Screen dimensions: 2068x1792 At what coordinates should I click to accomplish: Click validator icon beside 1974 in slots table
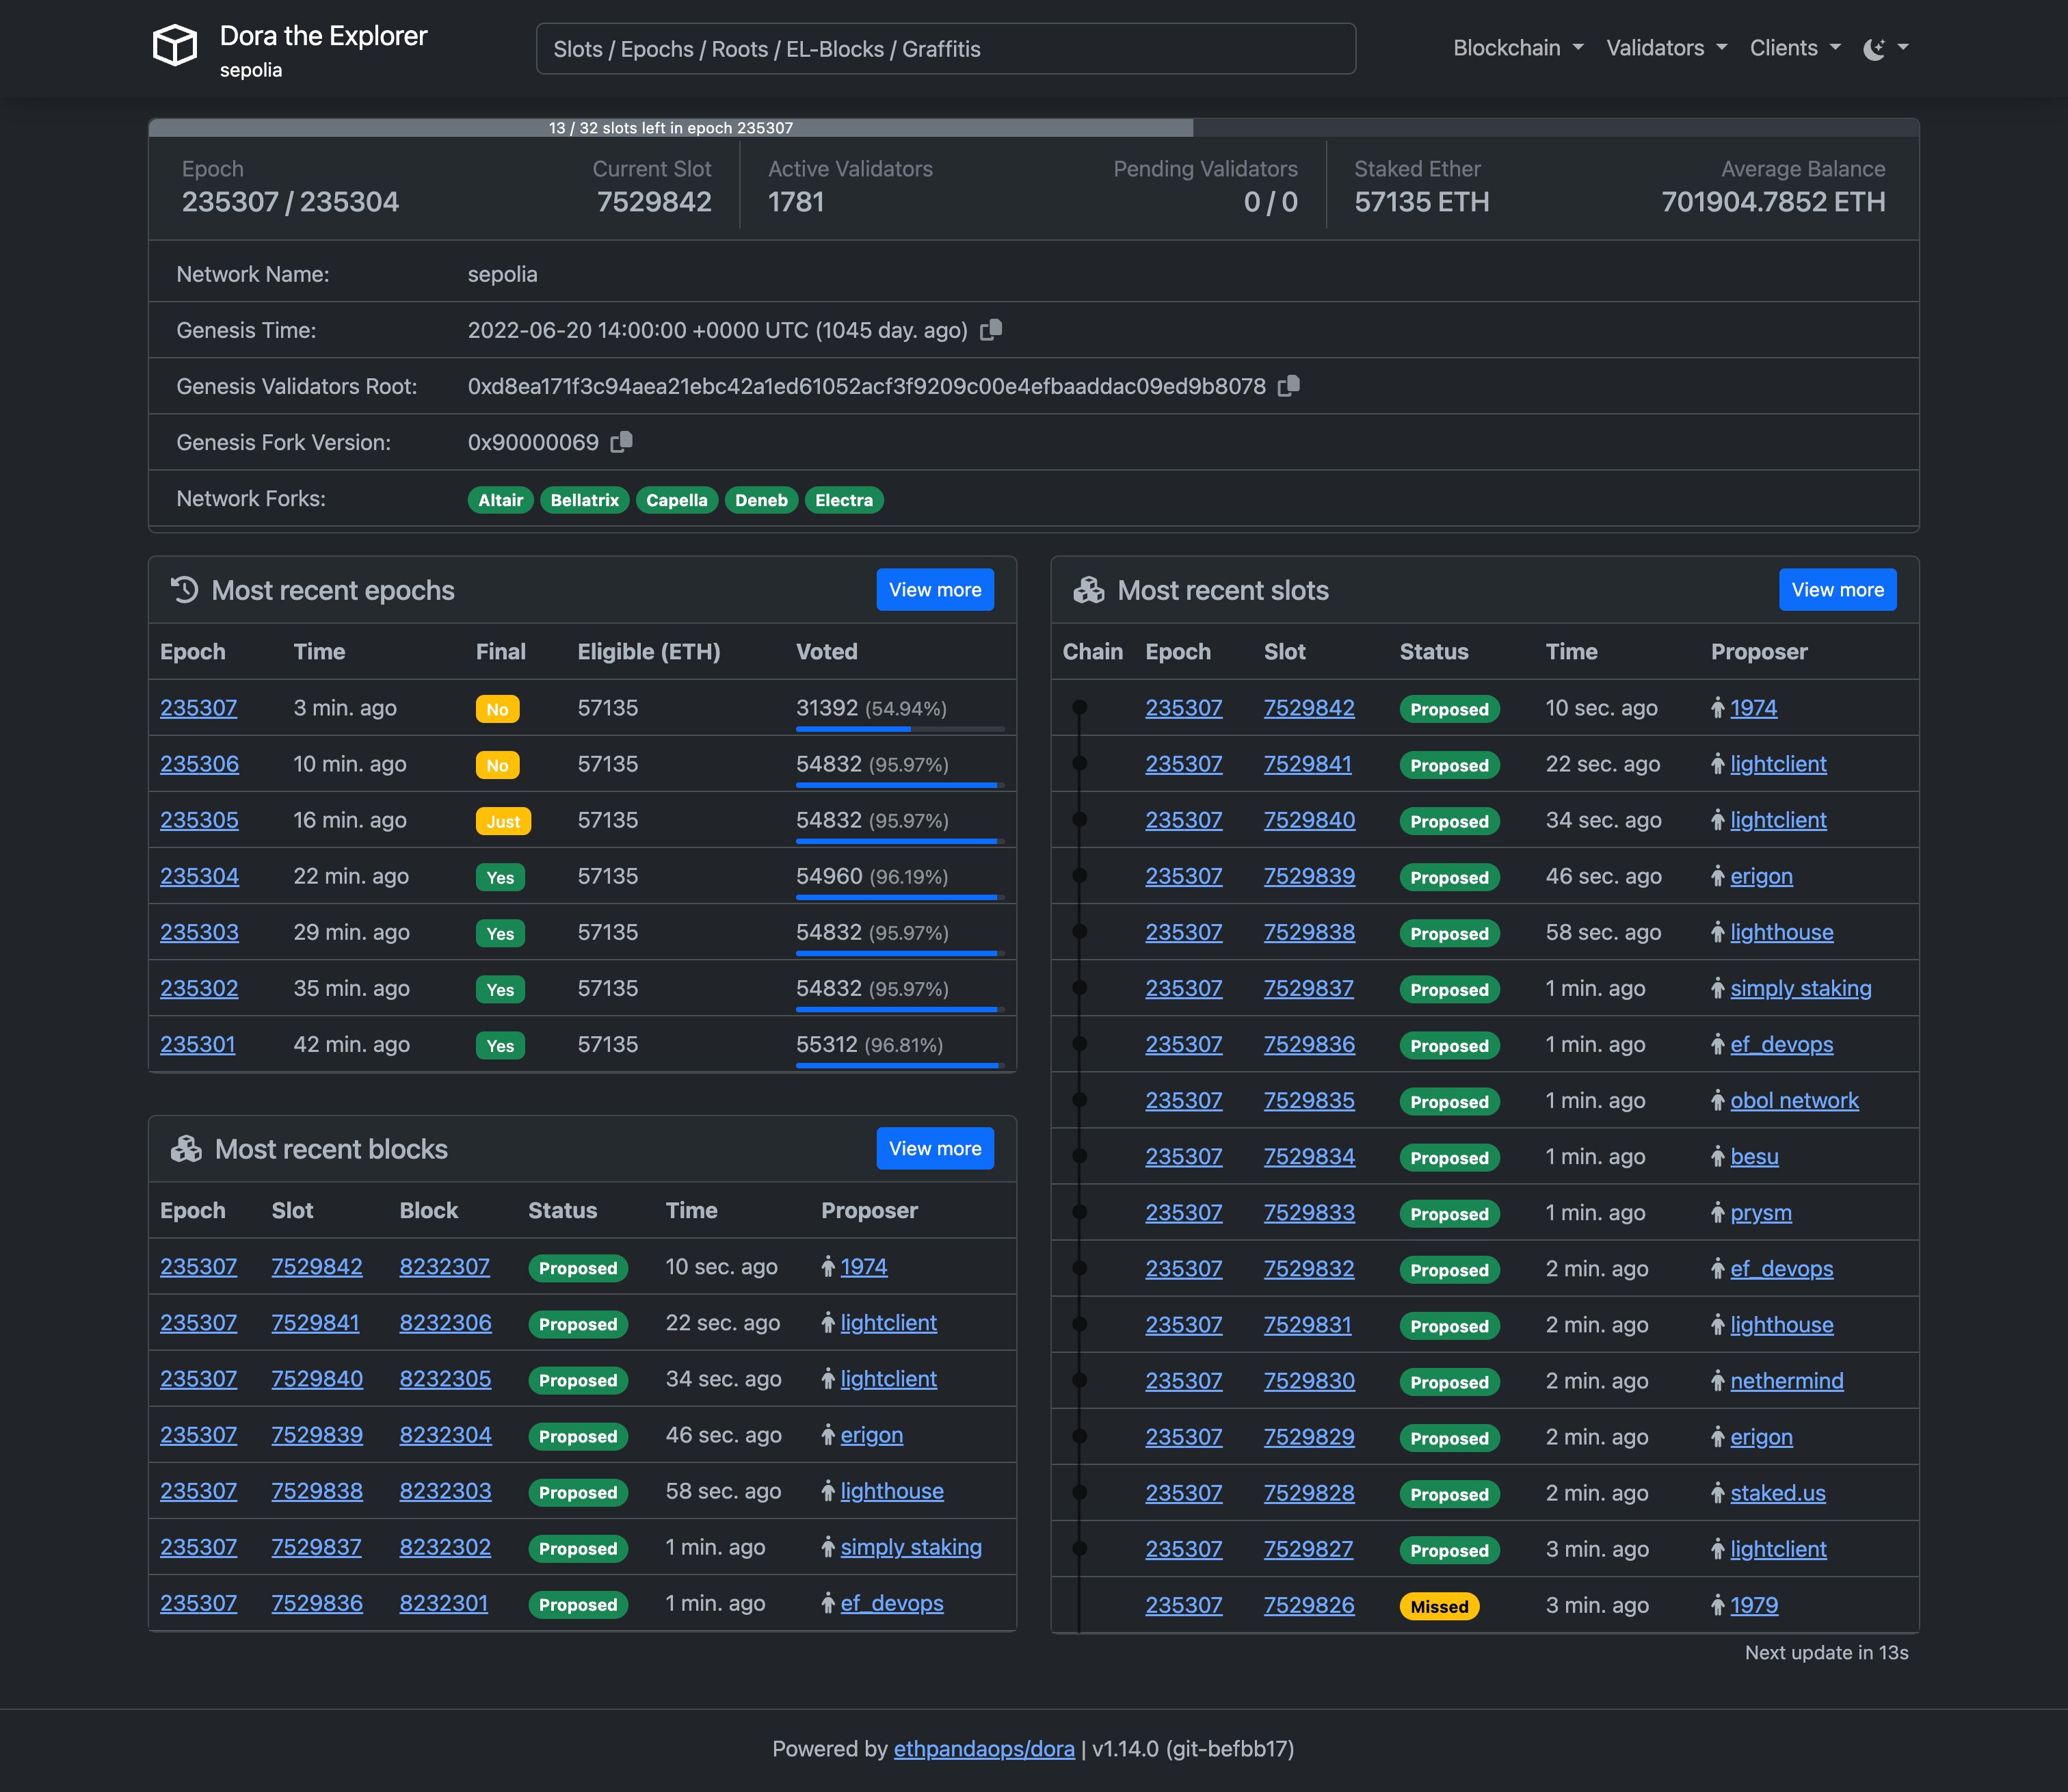pyautogui.click(x=1718, y=708)
